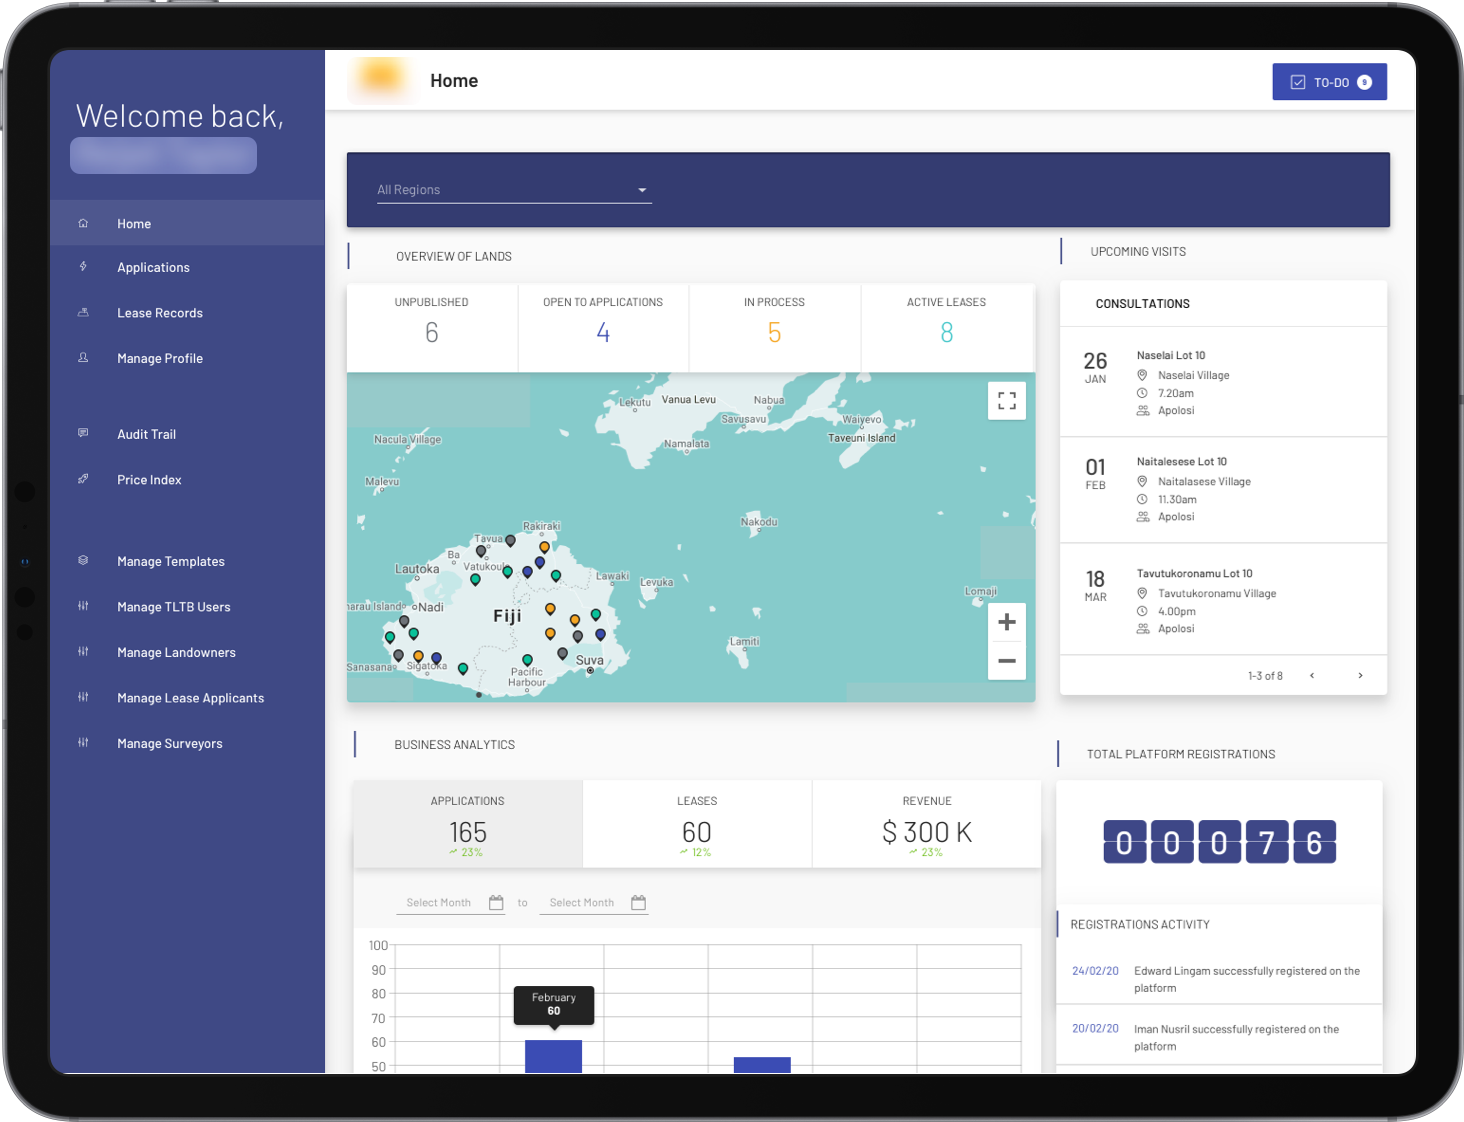The width and height of the screenshot is (1464, 1122).
Task: Toggle fullscreen on the map
Action: coord(1007,401)
